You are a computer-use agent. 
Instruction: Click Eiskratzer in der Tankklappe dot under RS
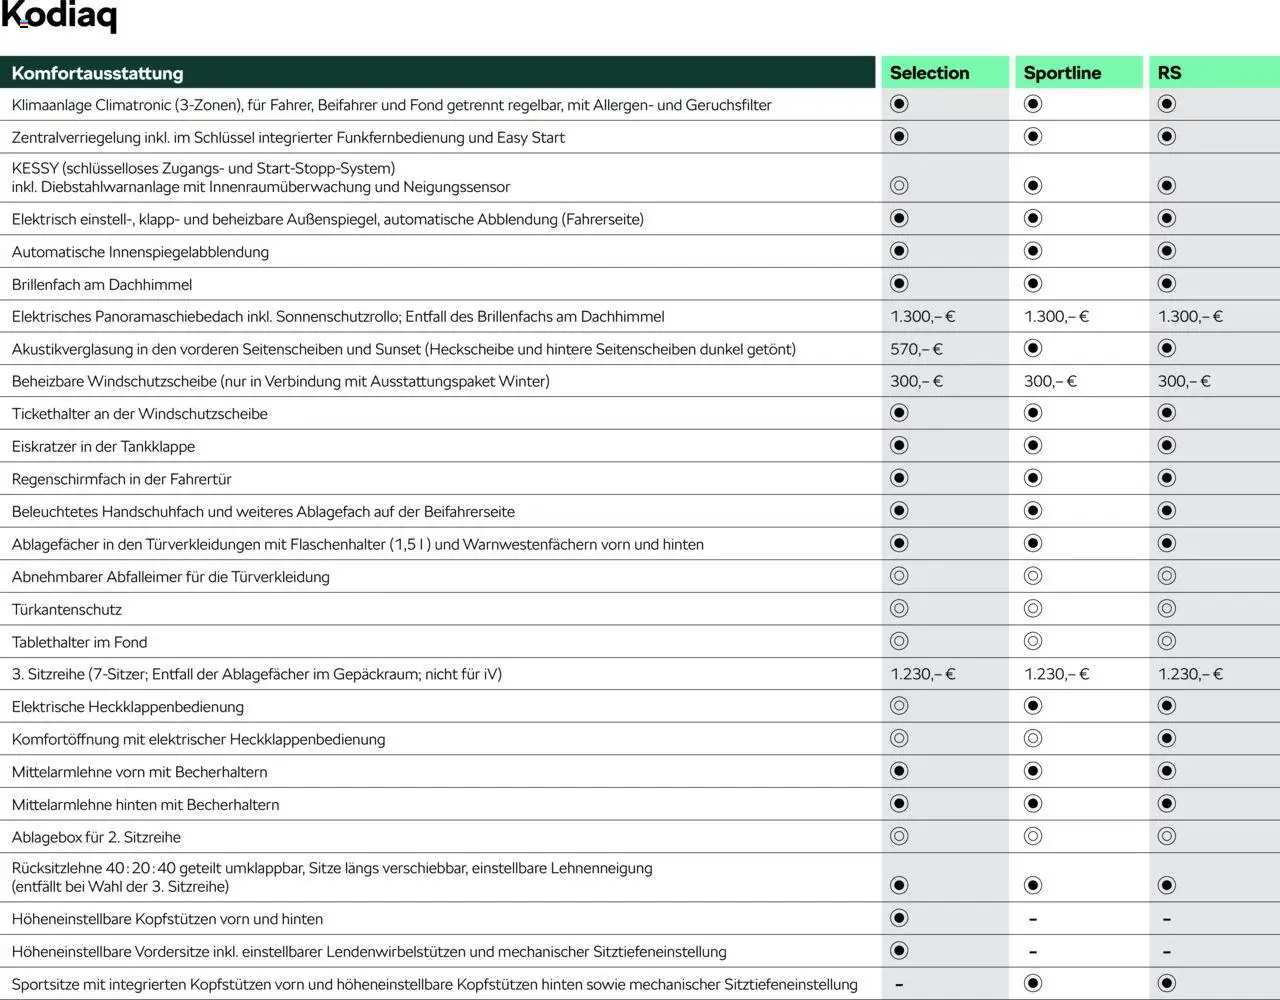click(1166, 446)
